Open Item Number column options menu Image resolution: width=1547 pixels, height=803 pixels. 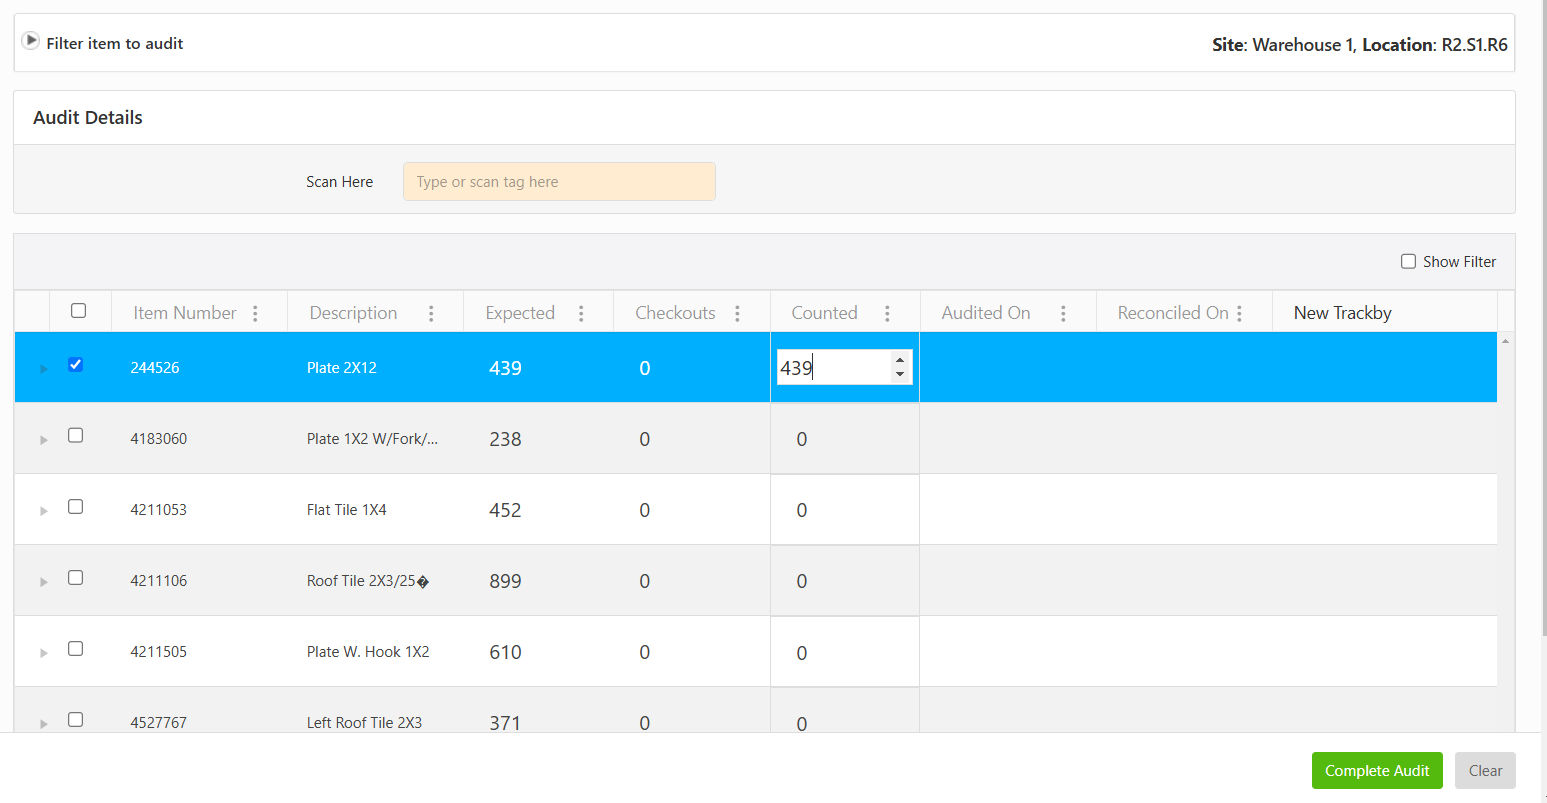pos(255,313)
